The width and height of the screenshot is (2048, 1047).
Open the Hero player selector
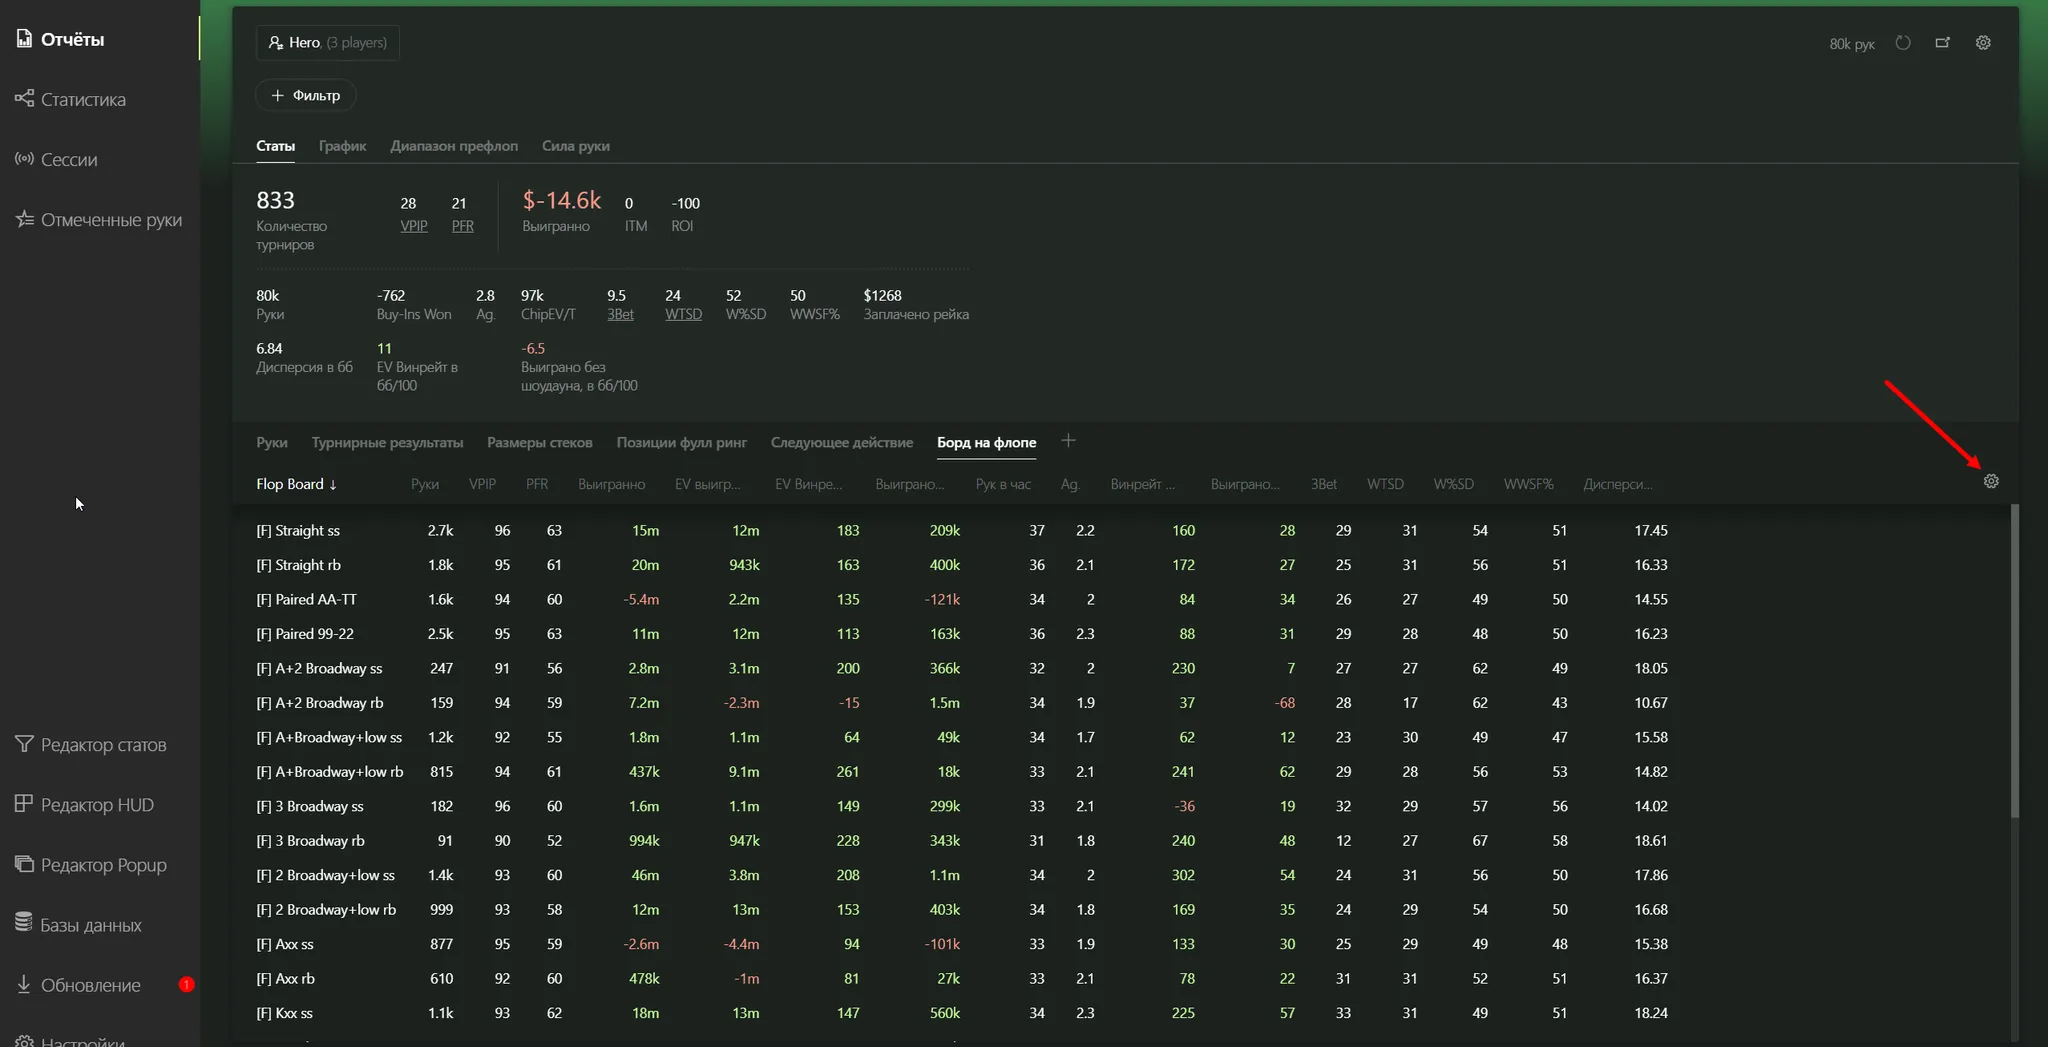[327, 43]
